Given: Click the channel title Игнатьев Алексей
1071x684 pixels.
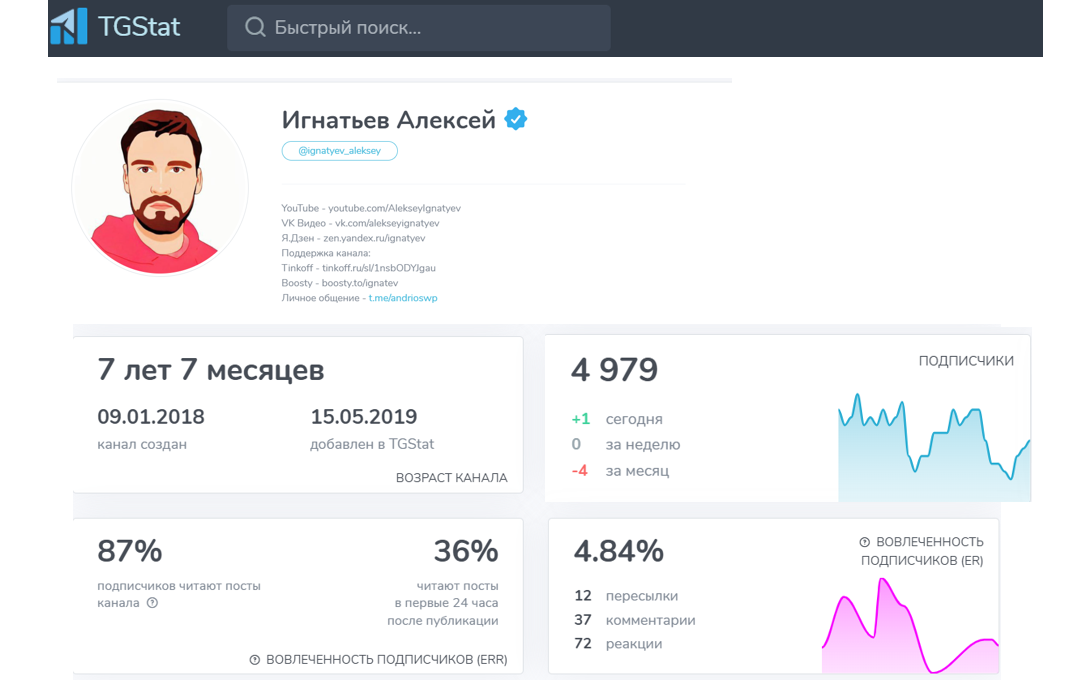Looking at the screenshot, I should pos(389,120).
